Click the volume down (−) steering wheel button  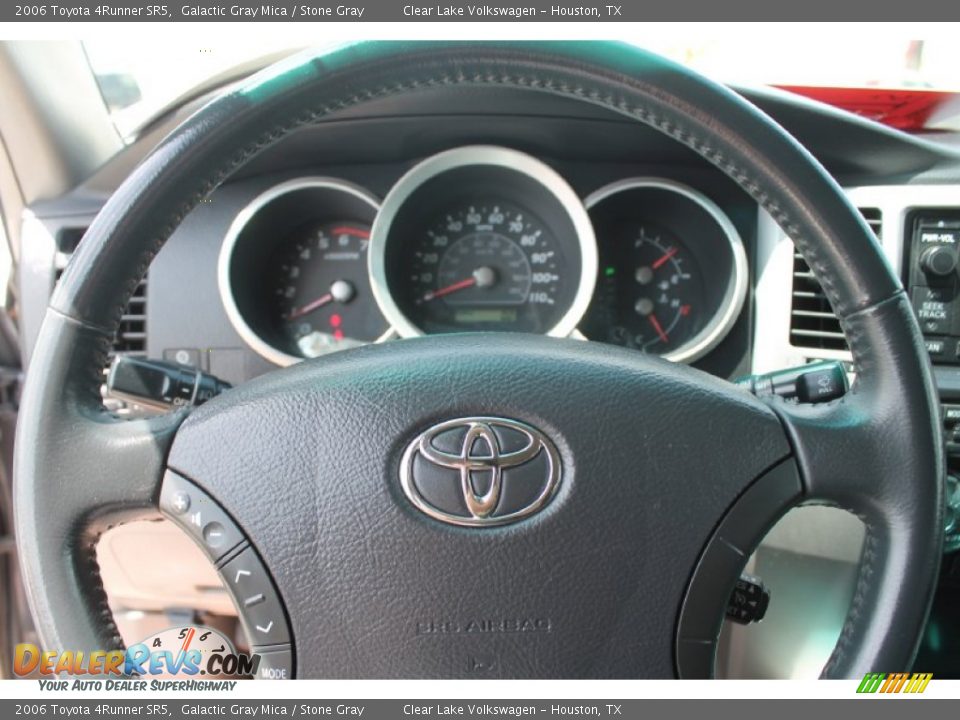pos(213,534)
